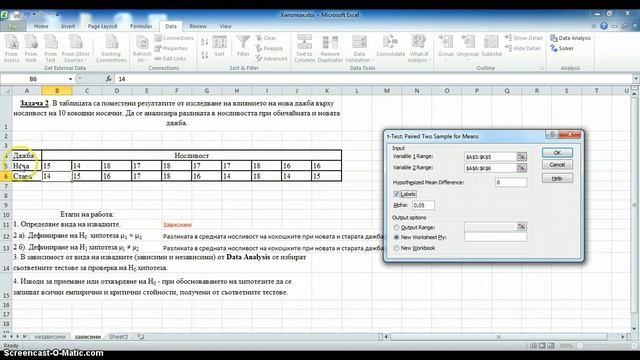This screenshot has width=640, height=360.
Task: Click Existing Connections icon
Action: tap(111, 49)
